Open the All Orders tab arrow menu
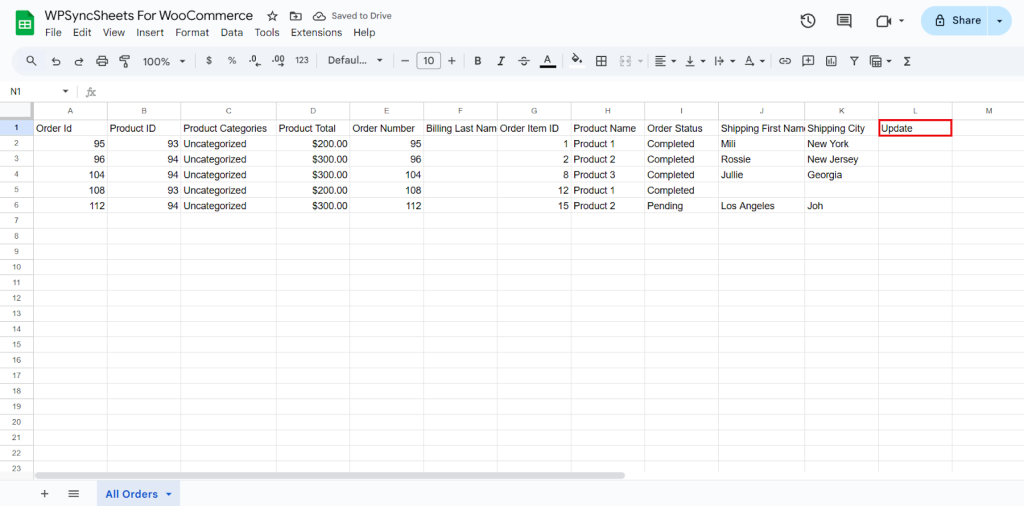Image resolution: width=1024 pixels, height=506 pixels. tap(168, 494)
